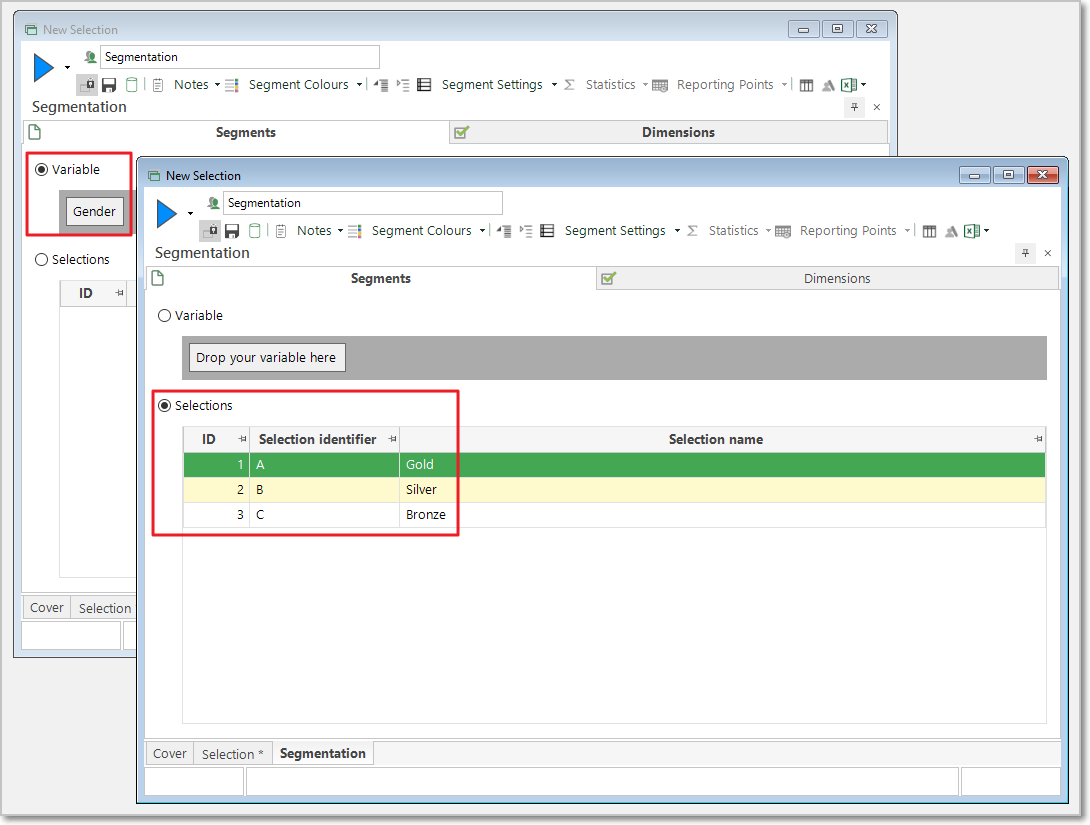Click the Segmentation name field in back window
This screenshot has width=1090, height=825.
pyautogui.click(x=240, y=57)
